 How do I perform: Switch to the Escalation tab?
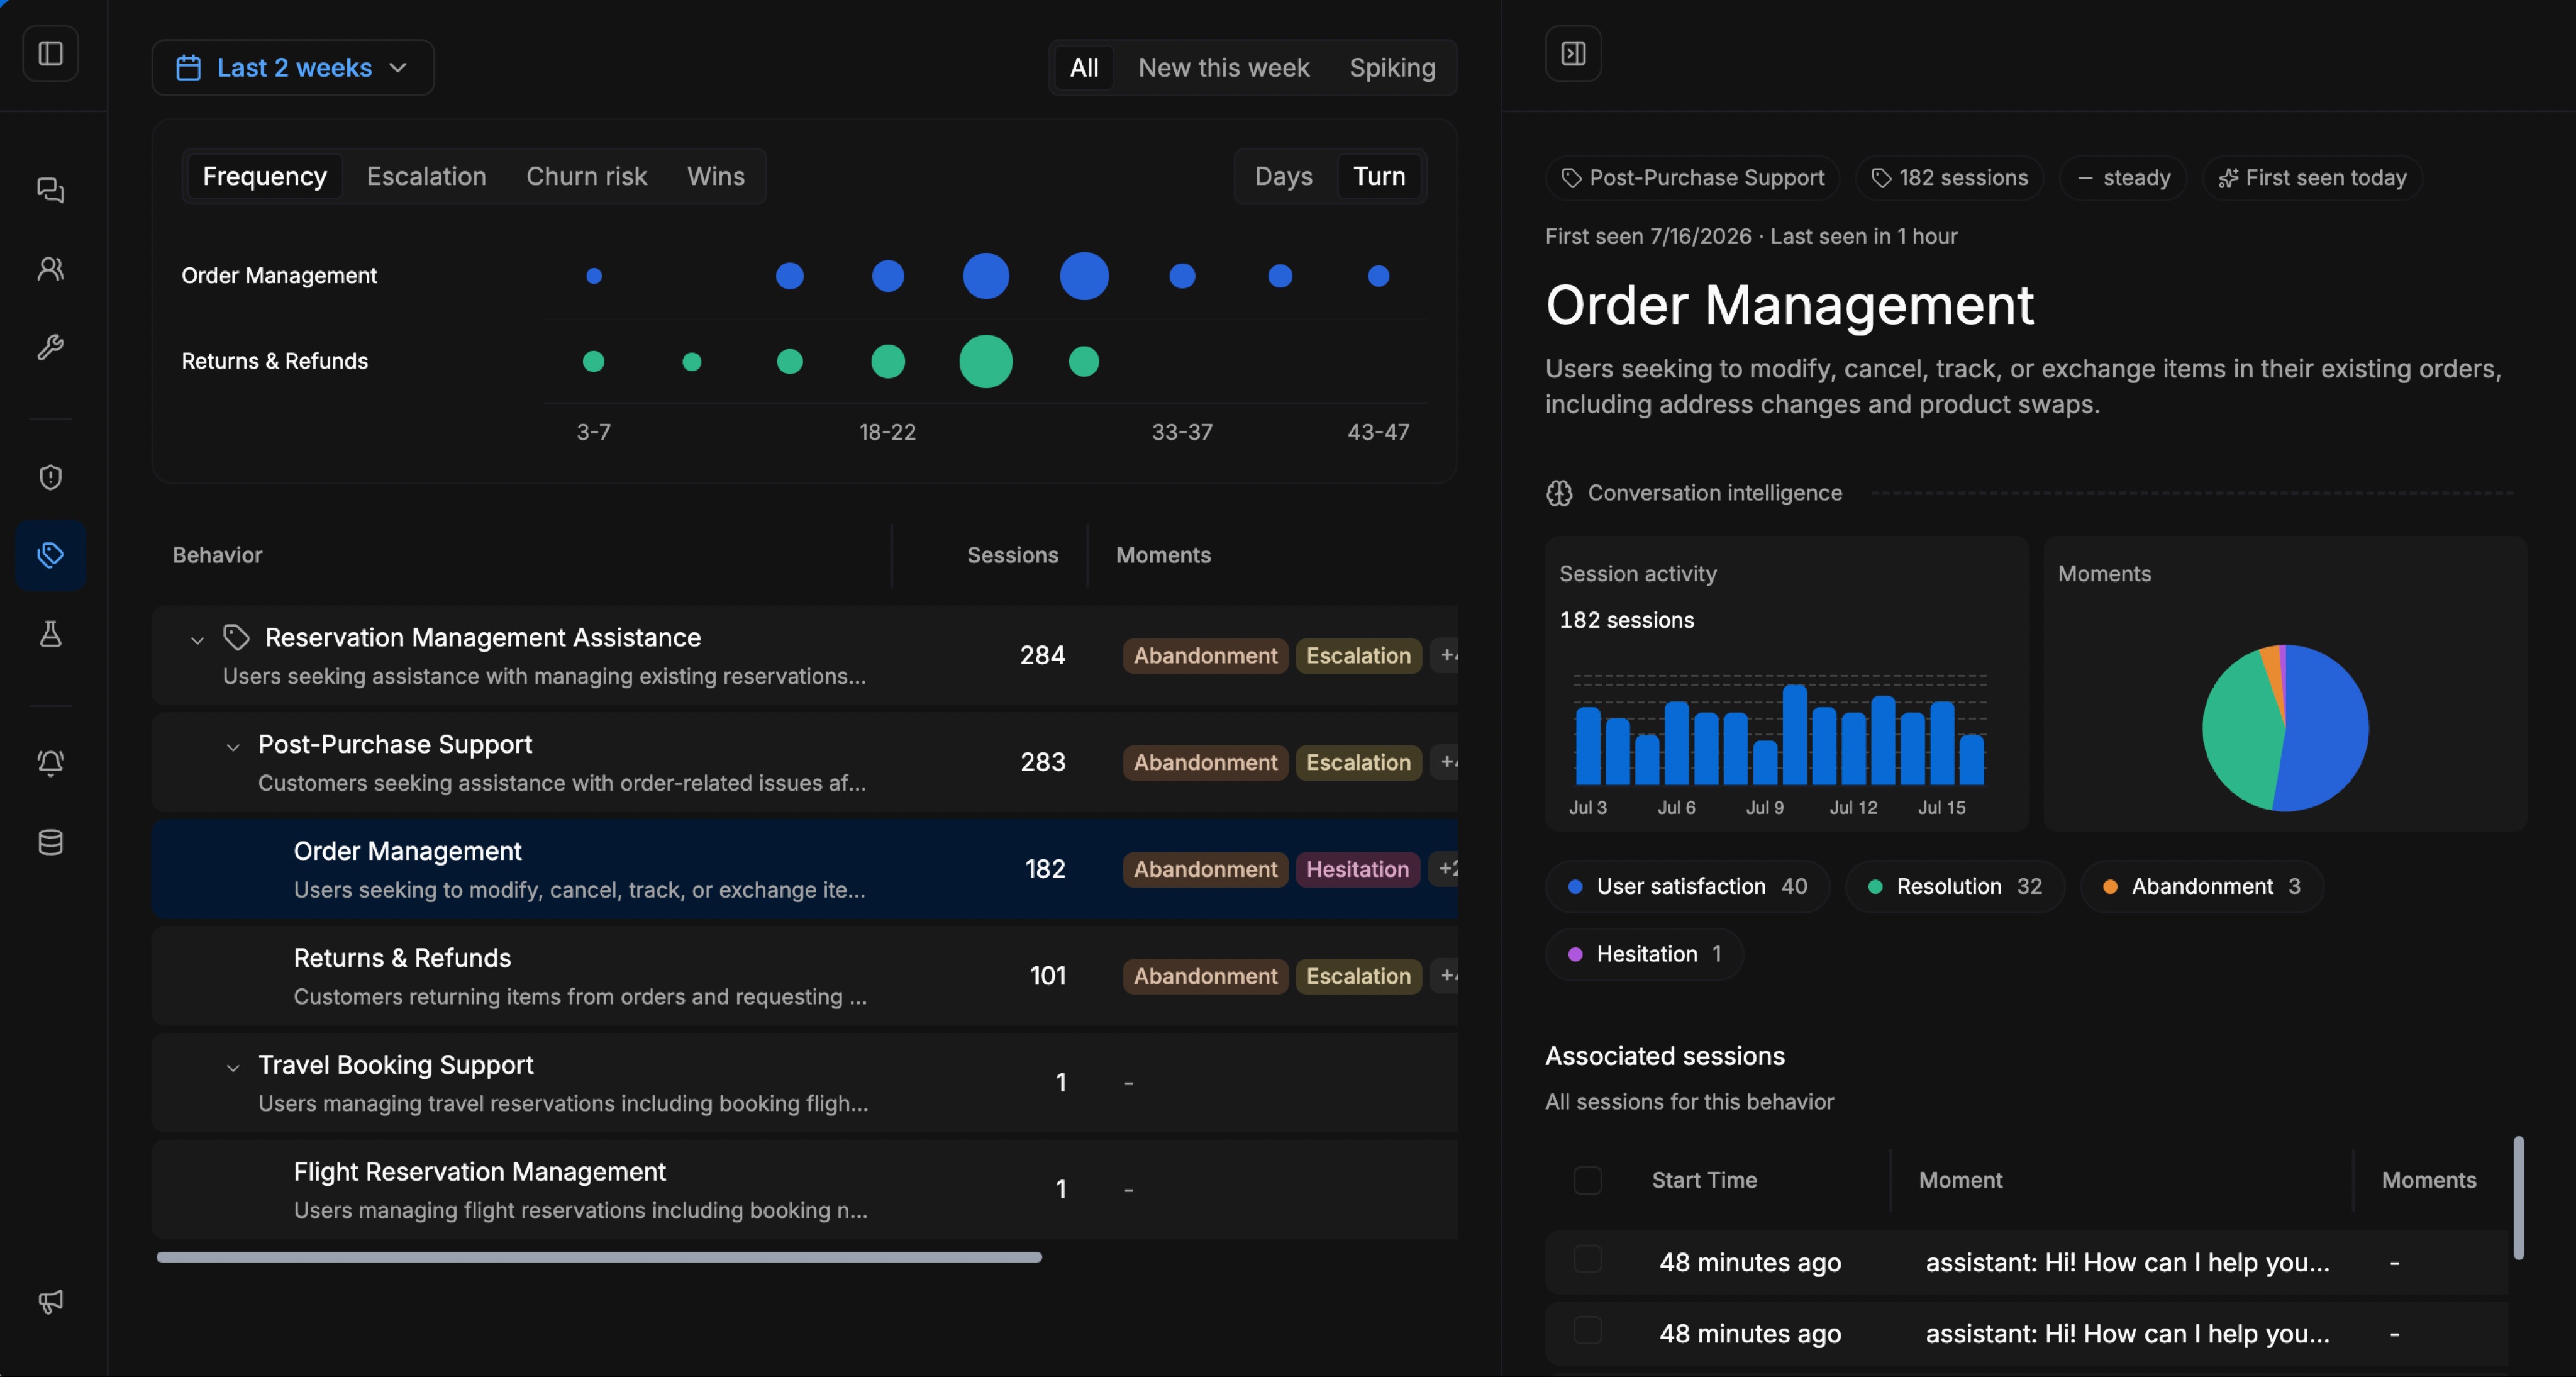tap(426, 177)
